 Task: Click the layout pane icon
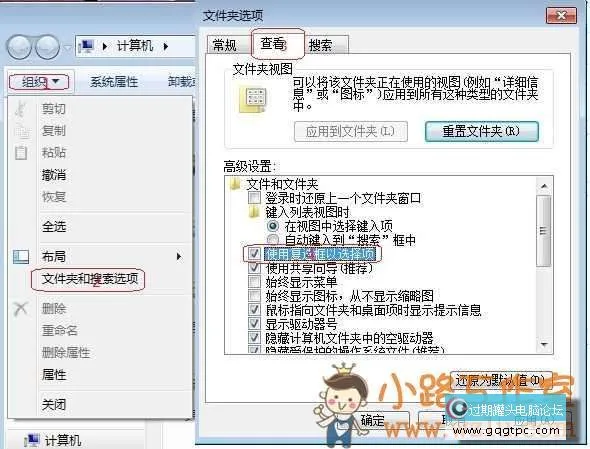(21, 256)
